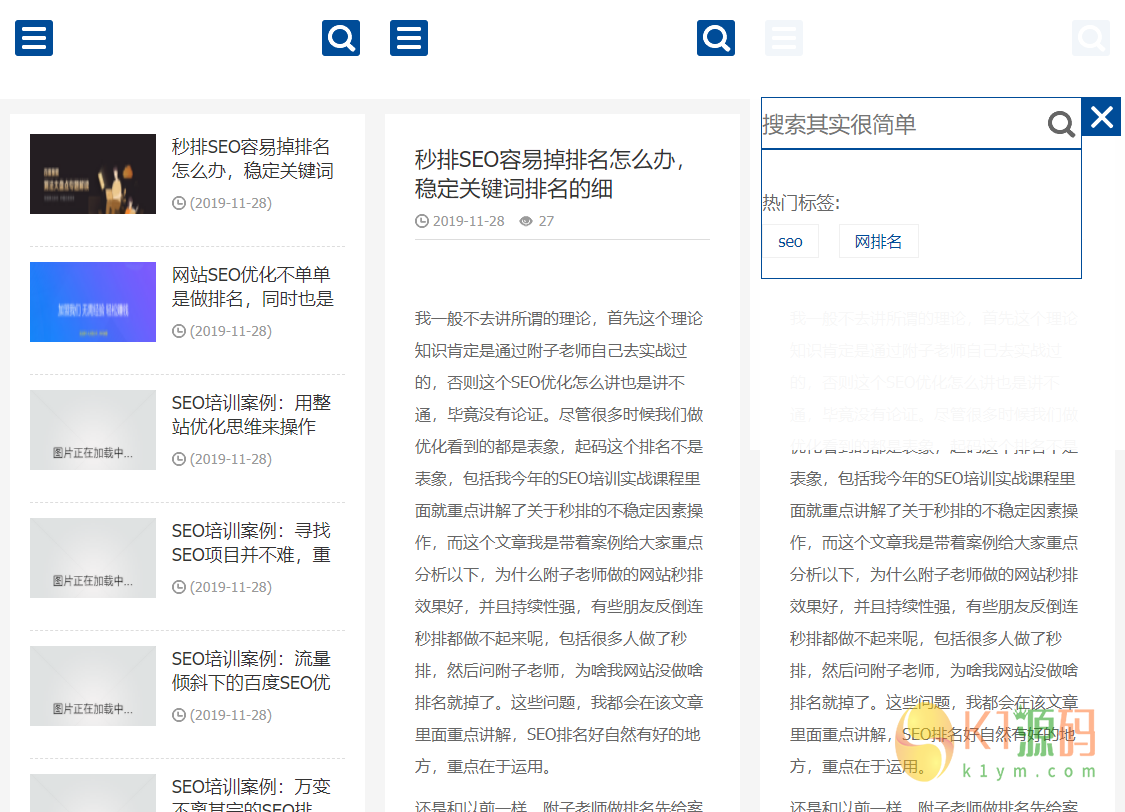Open "SEO培训案例：寻找SEO项目并不难" article
This screenshot has height=812, width=1125.
[251, 543]
